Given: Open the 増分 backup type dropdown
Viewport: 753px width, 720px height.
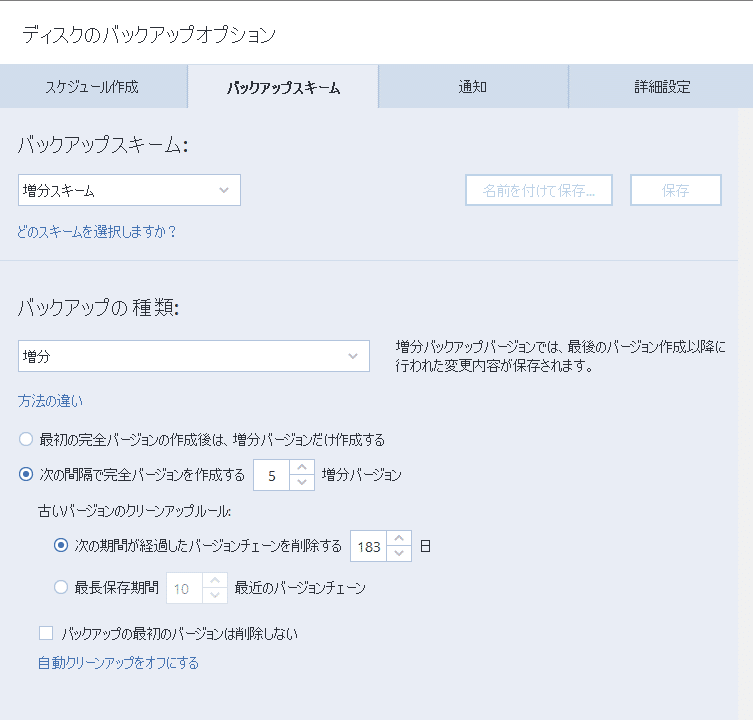Looking at the screenshot, I should click(x=194, y=356).
